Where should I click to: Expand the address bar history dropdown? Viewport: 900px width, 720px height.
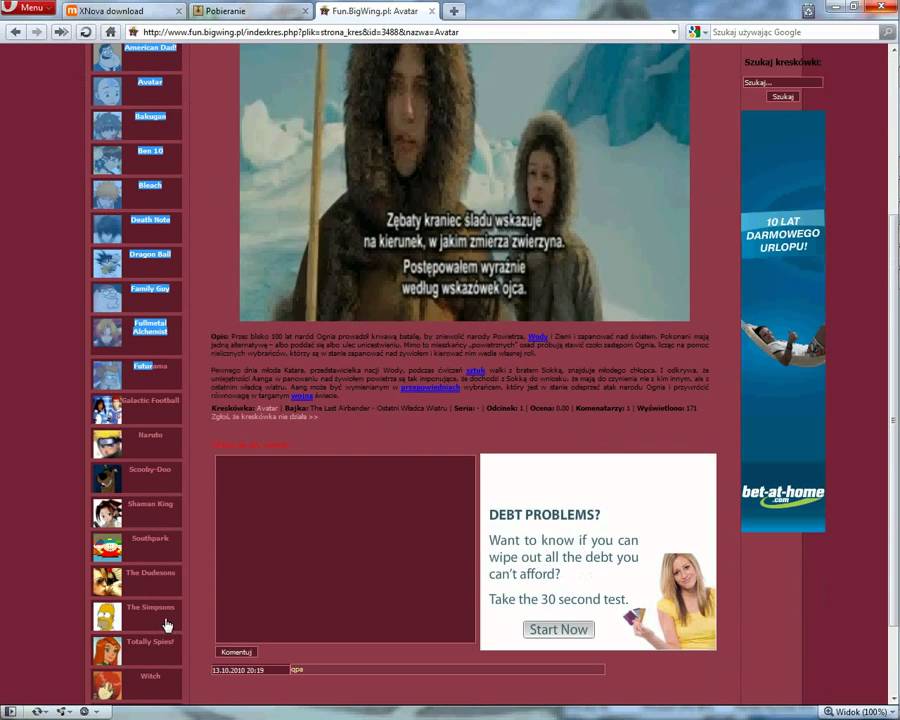click(674, 32)
